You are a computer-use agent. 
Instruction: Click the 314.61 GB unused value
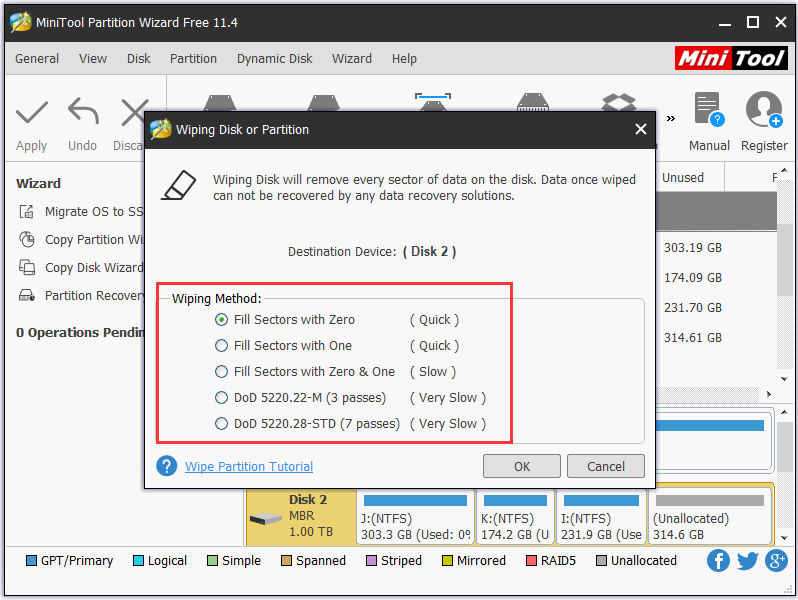click(x=693, y=338)
